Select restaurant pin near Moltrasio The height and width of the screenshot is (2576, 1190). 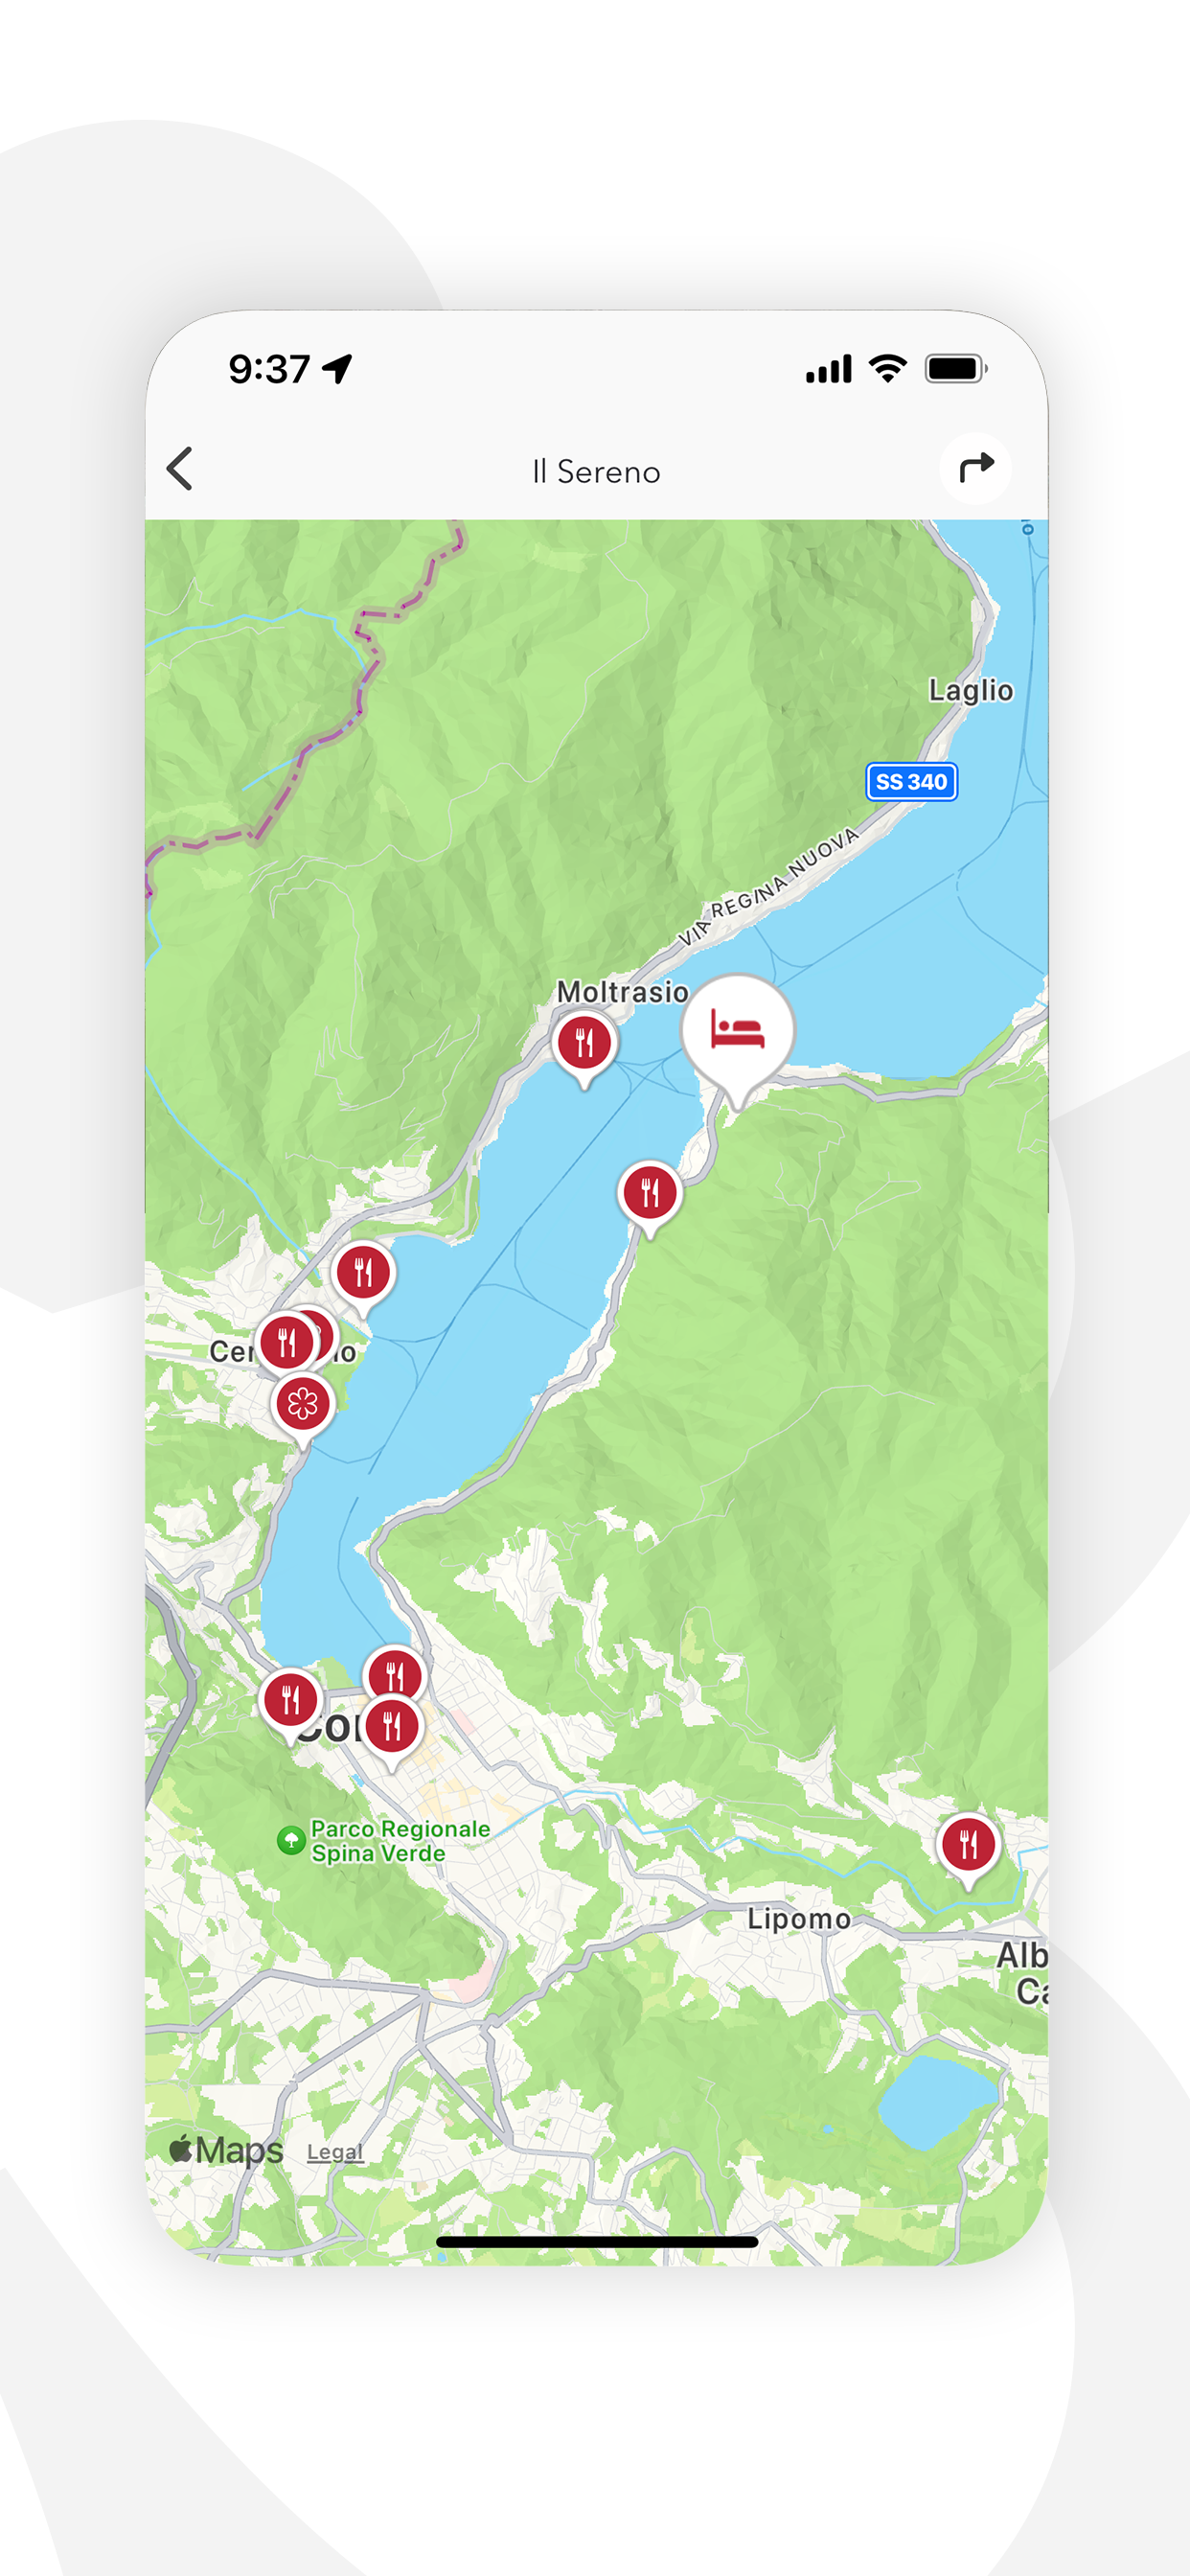pyautogui.click(x=585, y=1044)
